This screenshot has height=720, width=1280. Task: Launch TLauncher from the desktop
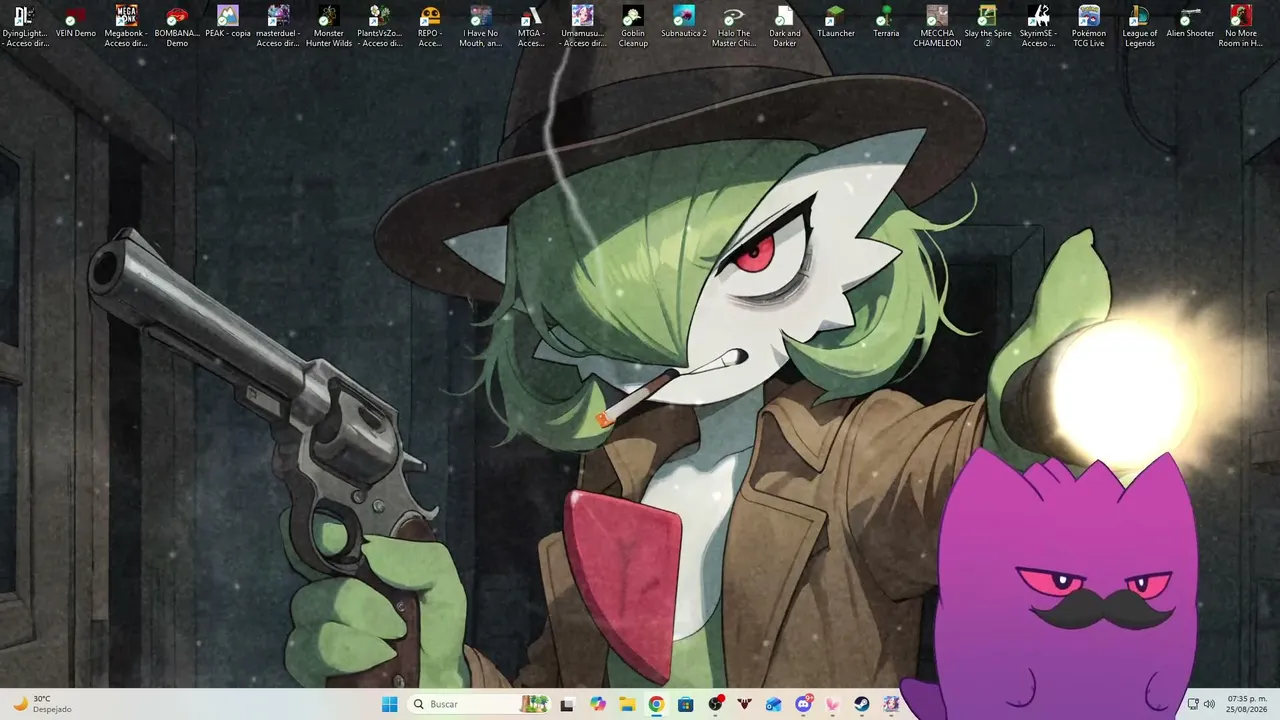pyautogui.click(x=836, y=22)
